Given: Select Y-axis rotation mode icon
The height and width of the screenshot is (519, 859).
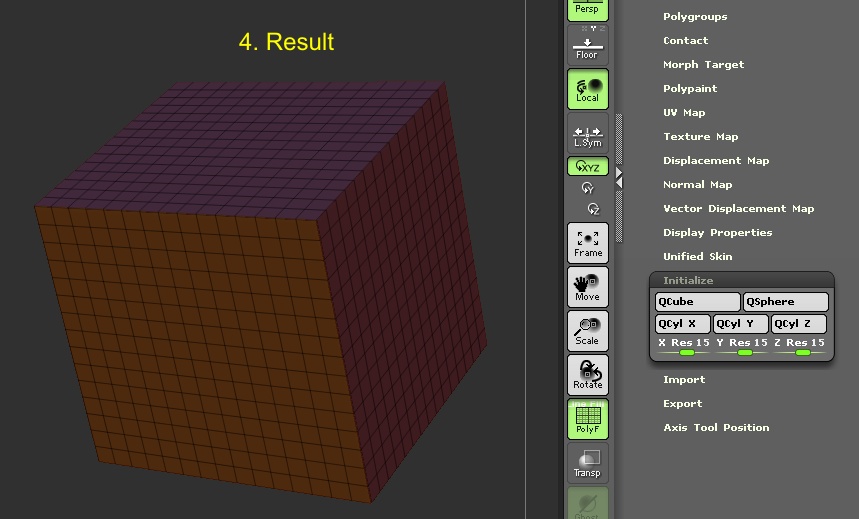Looking at the screenshot, I should 587,188.
